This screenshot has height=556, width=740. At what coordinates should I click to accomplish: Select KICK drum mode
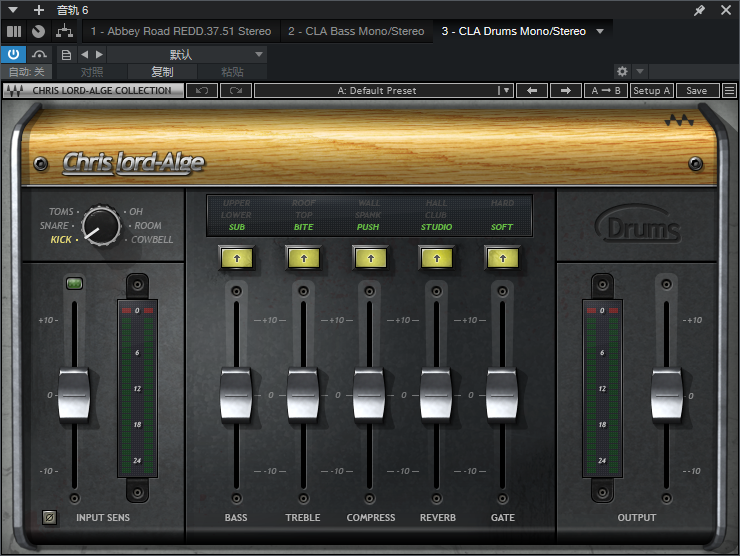pos(61,240)
